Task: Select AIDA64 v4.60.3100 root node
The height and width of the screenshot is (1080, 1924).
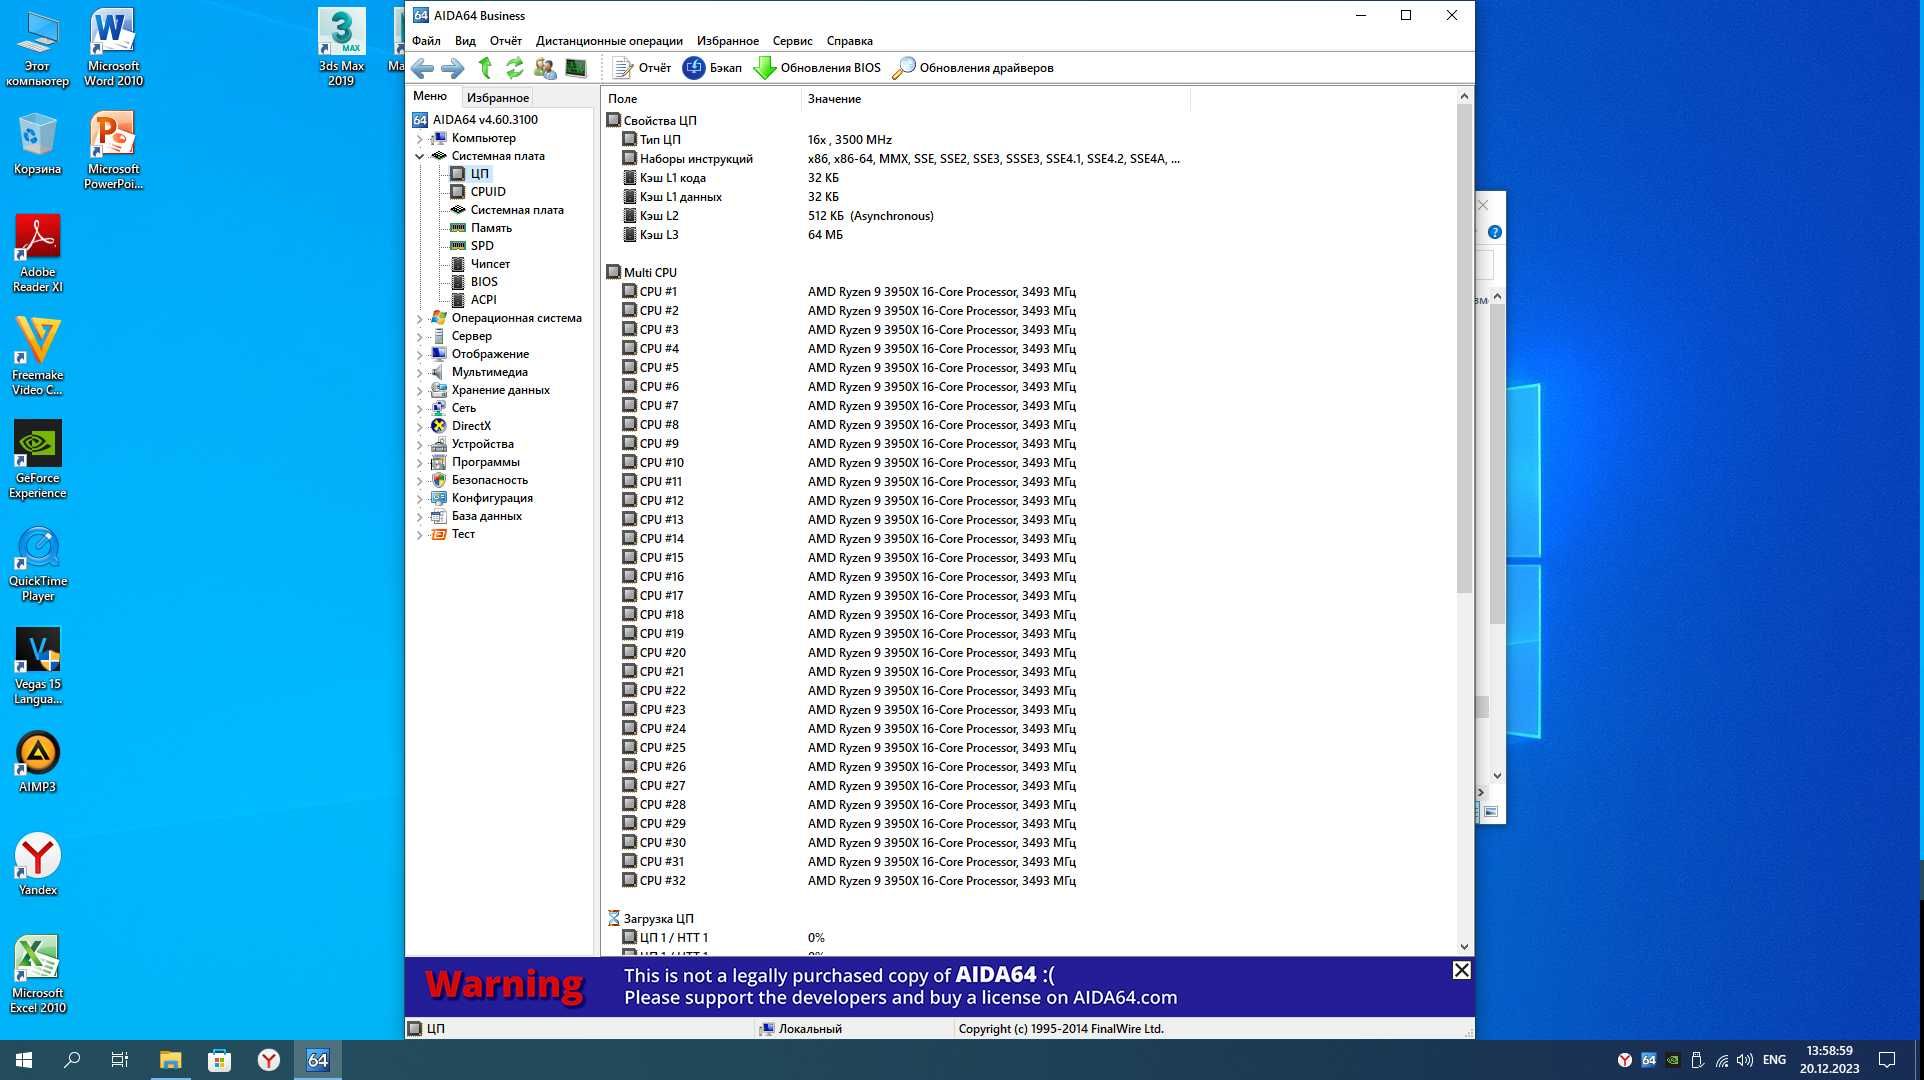Action: coord(485,120)
